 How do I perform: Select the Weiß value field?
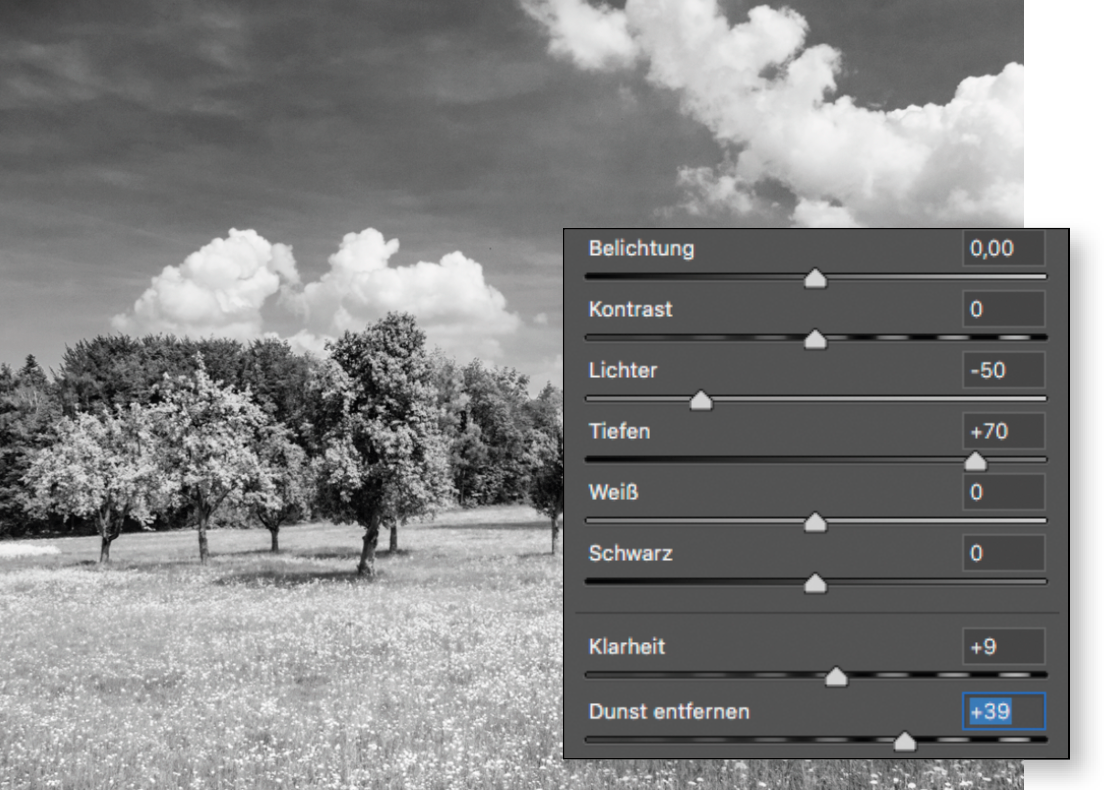click(1003, 492)
